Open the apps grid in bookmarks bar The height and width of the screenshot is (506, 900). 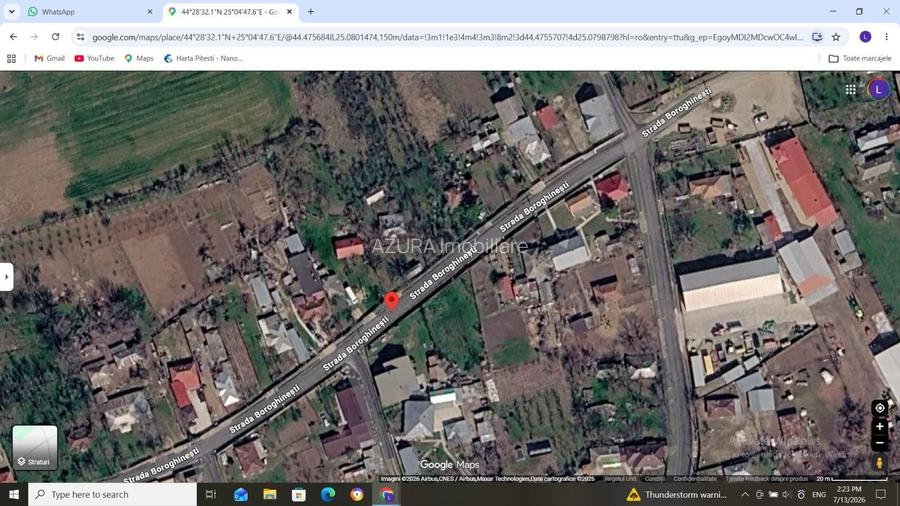[x=11, y=59]
